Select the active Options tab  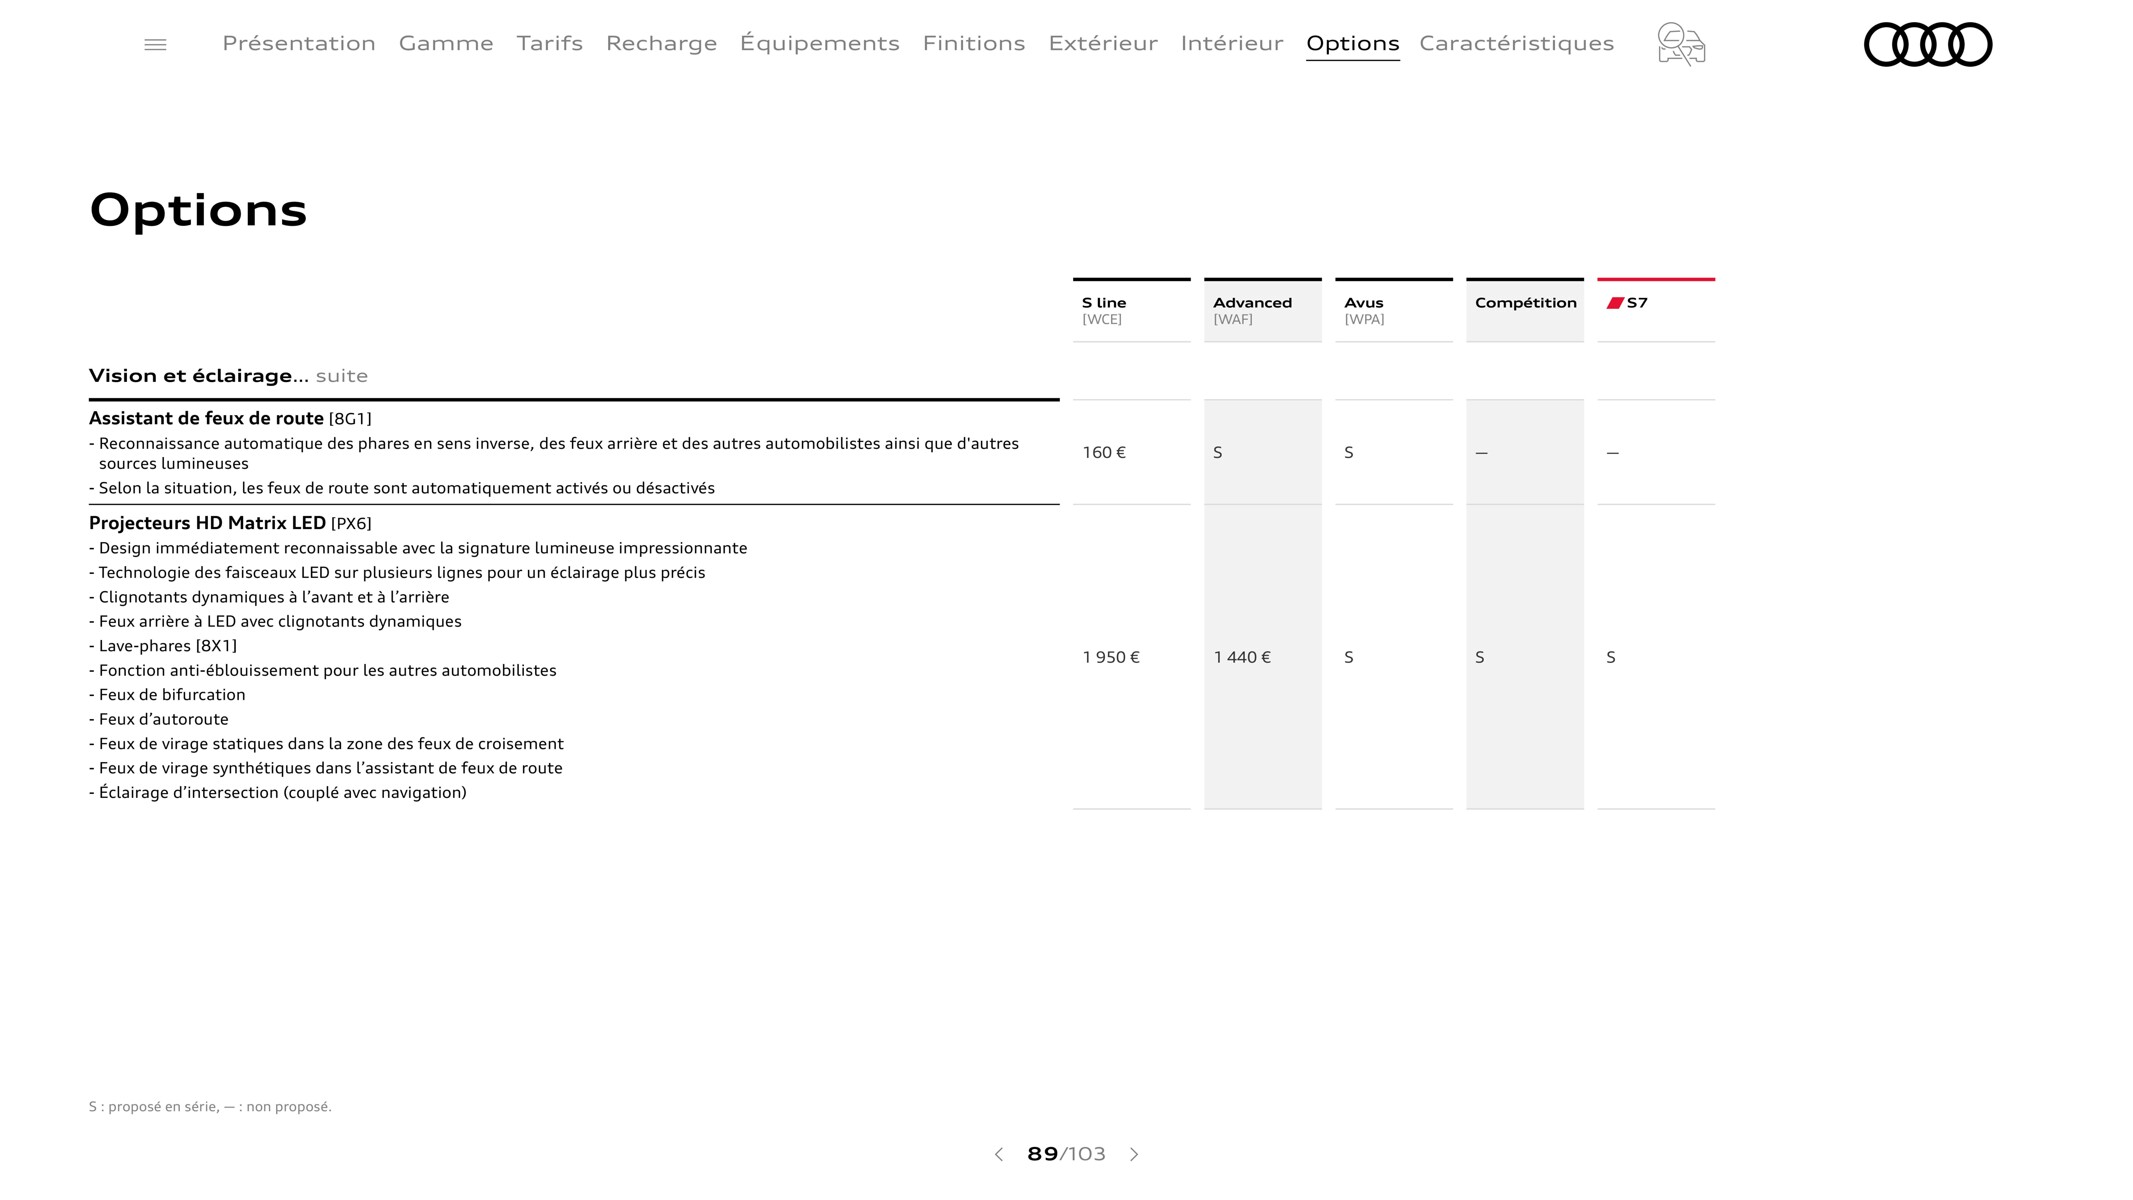point(1352,44)
